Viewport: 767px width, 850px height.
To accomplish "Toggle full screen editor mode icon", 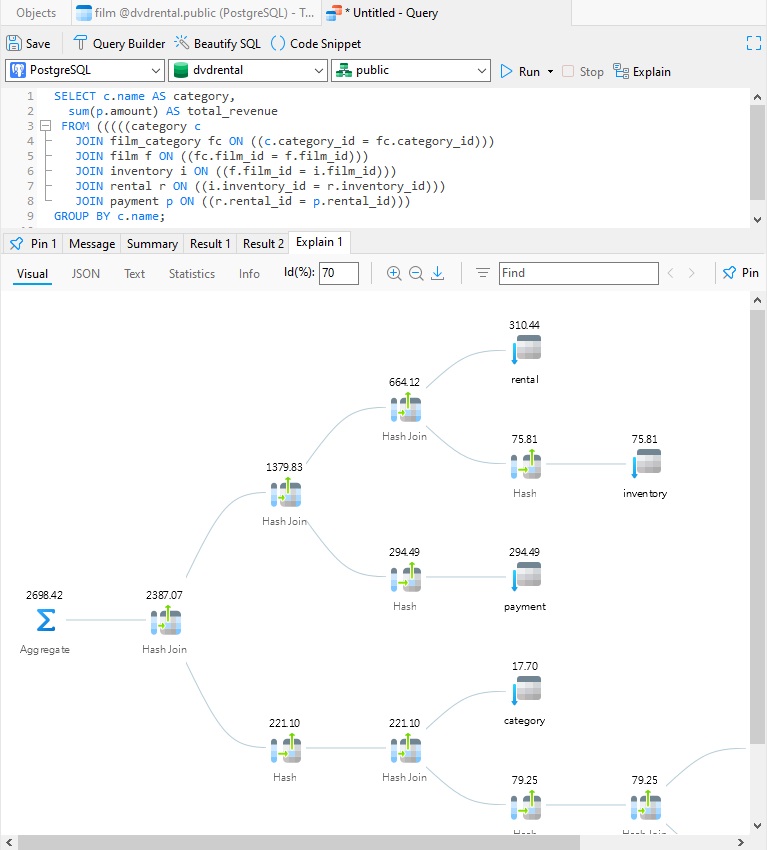I will (753, 43).
